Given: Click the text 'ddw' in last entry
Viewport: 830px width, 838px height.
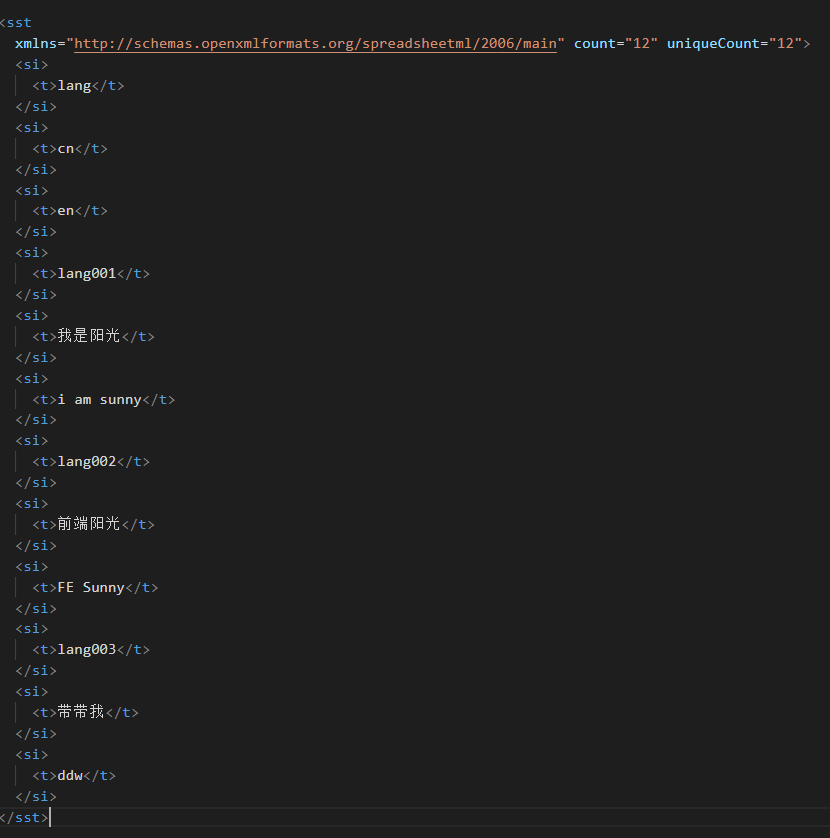Looking at the screenshot, I should click(x=70, y=775).
